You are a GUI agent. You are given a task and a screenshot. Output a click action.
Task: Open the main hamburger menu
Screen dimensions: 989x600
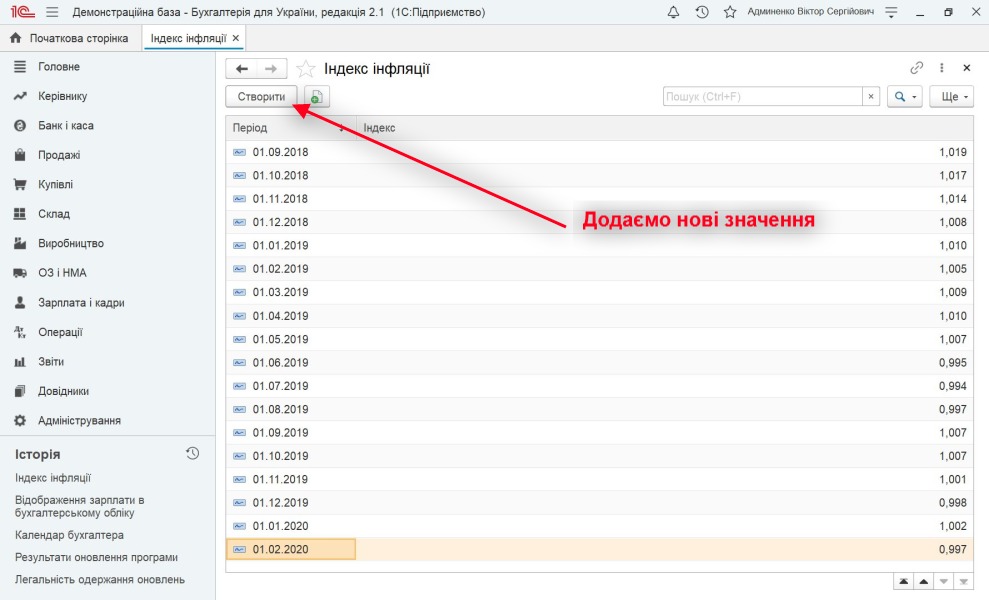pos(52,12)
